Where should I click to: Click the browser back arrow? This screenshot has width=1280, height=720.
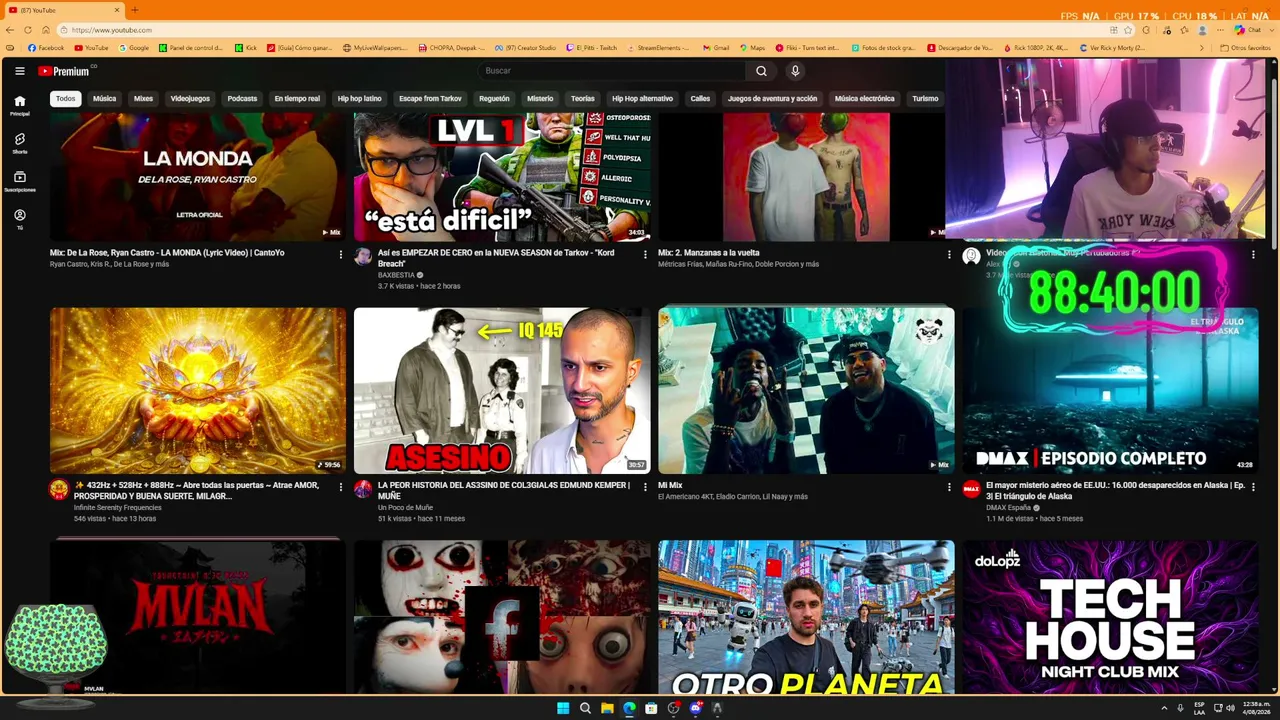pyautogui.click(x=10, y=30)
